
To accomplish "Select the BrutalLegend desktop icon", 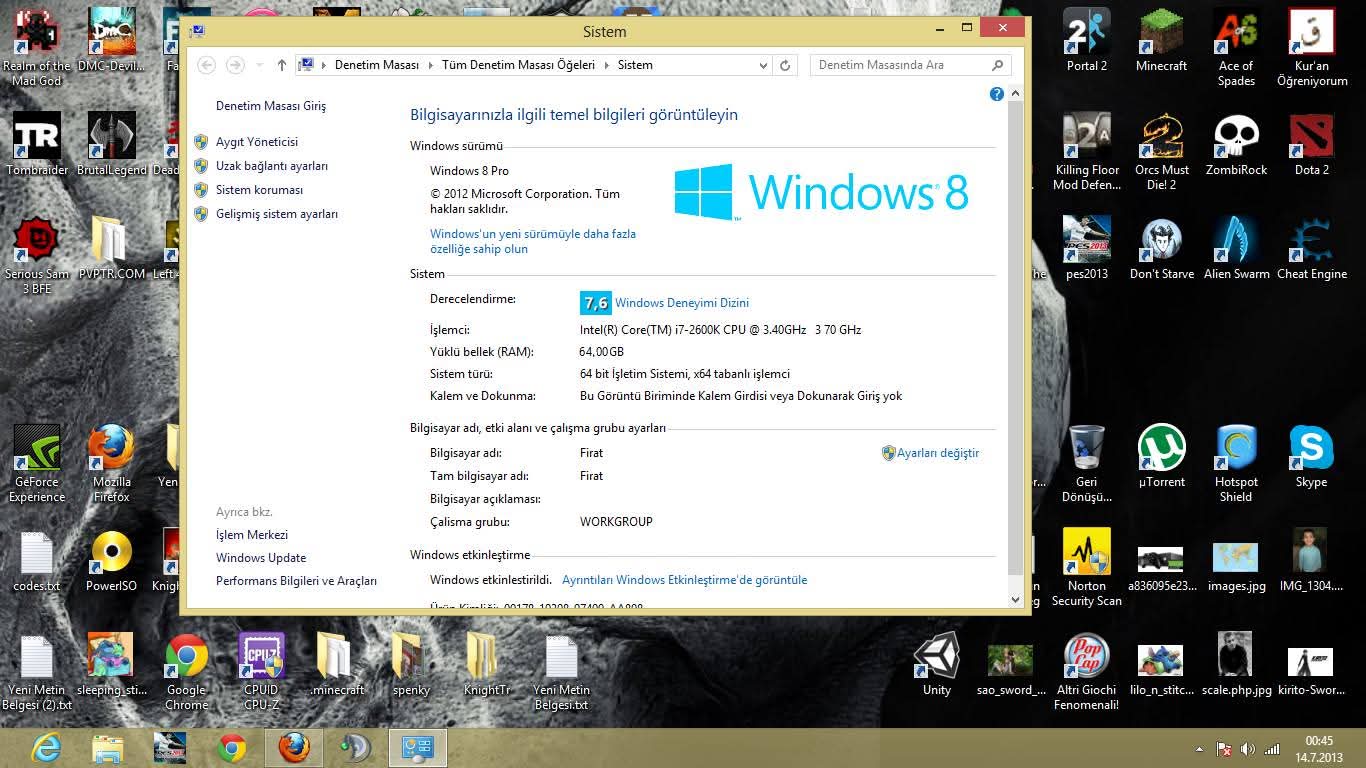I will click(112, 145).
